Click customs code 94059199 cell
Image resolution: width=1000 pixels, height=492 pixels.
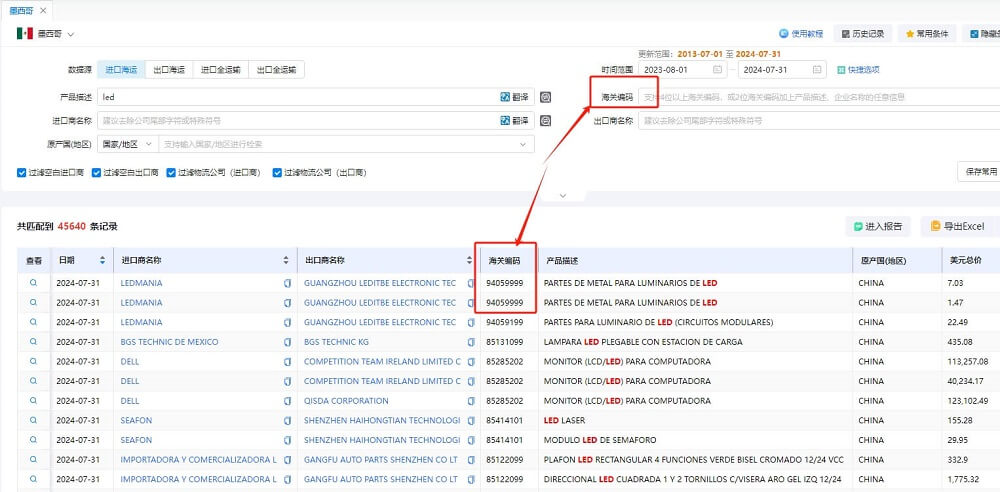504,322
